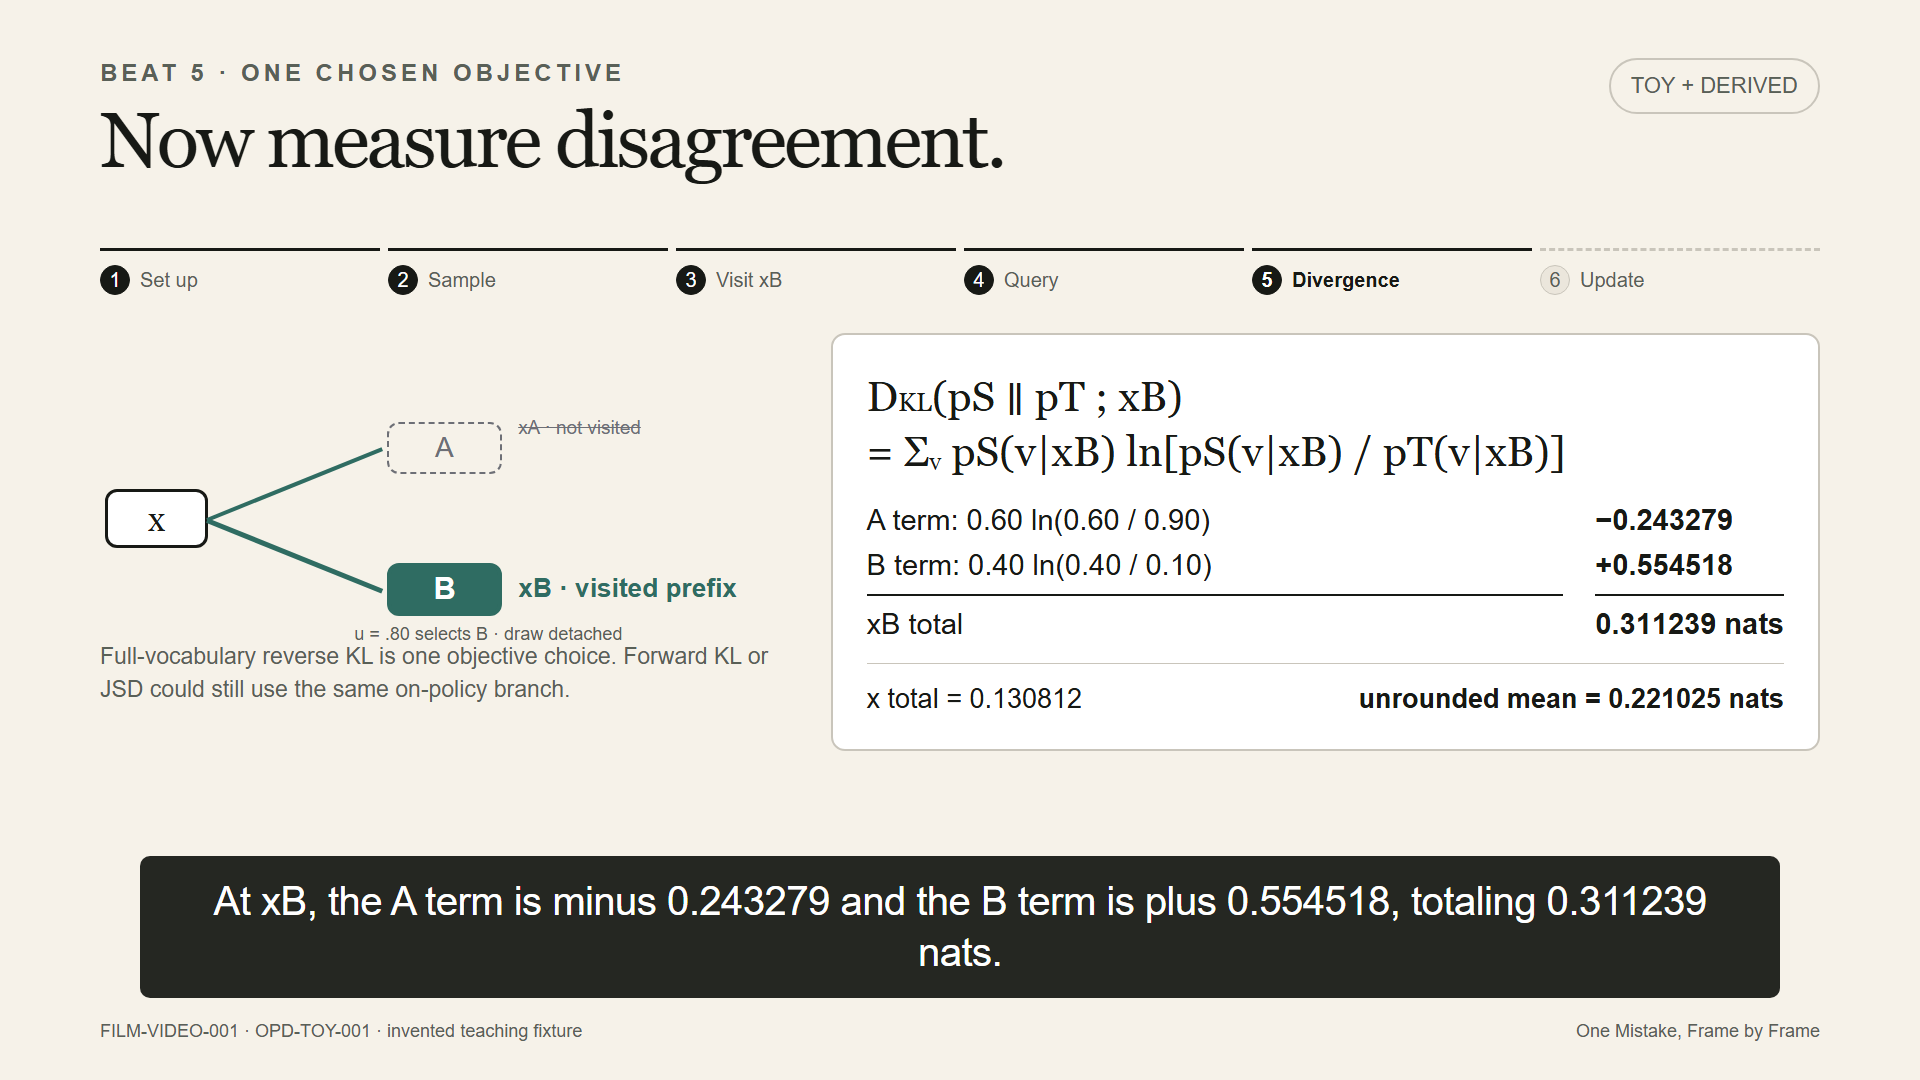Viewport: 1920px width, 1080px height.
Task: Click the Σv summation formula line
Action: point(1215,453)
